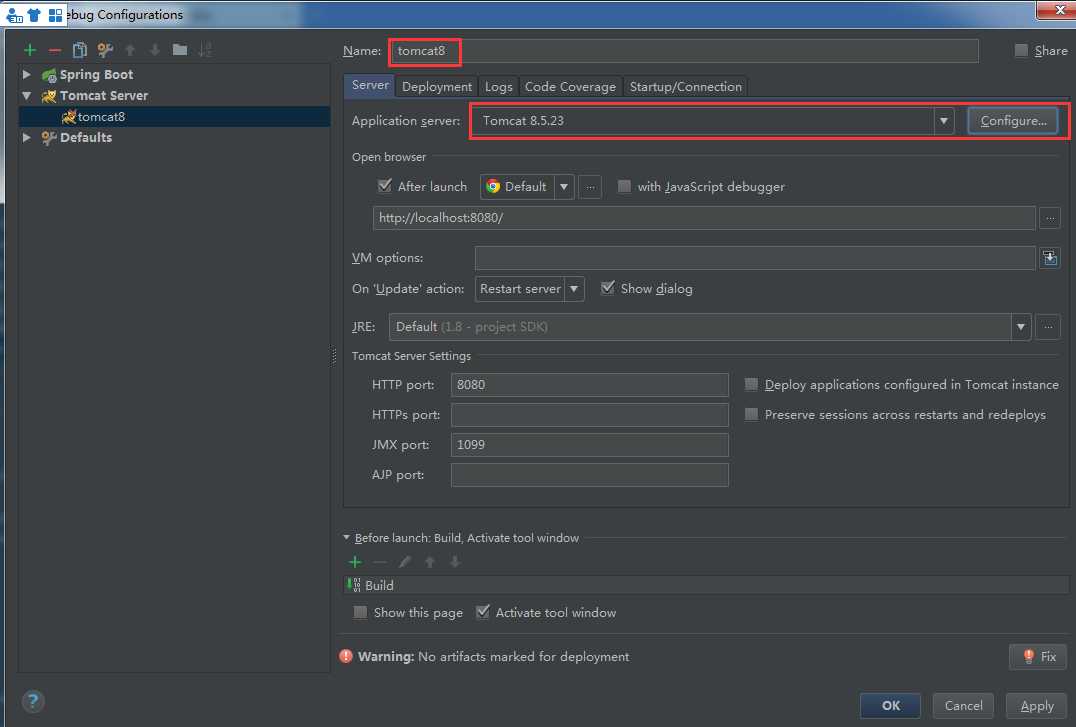Open URL ellipsis button beside localhost field

(1050, 218)
